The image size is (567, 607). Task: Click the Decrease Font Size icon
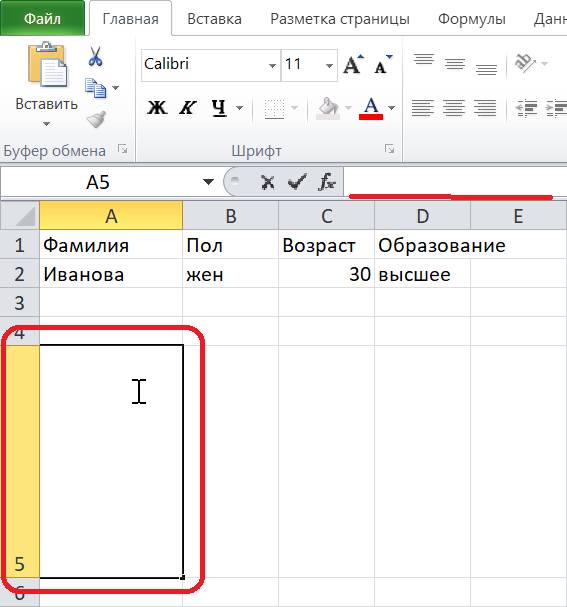[x=383, y=65]
